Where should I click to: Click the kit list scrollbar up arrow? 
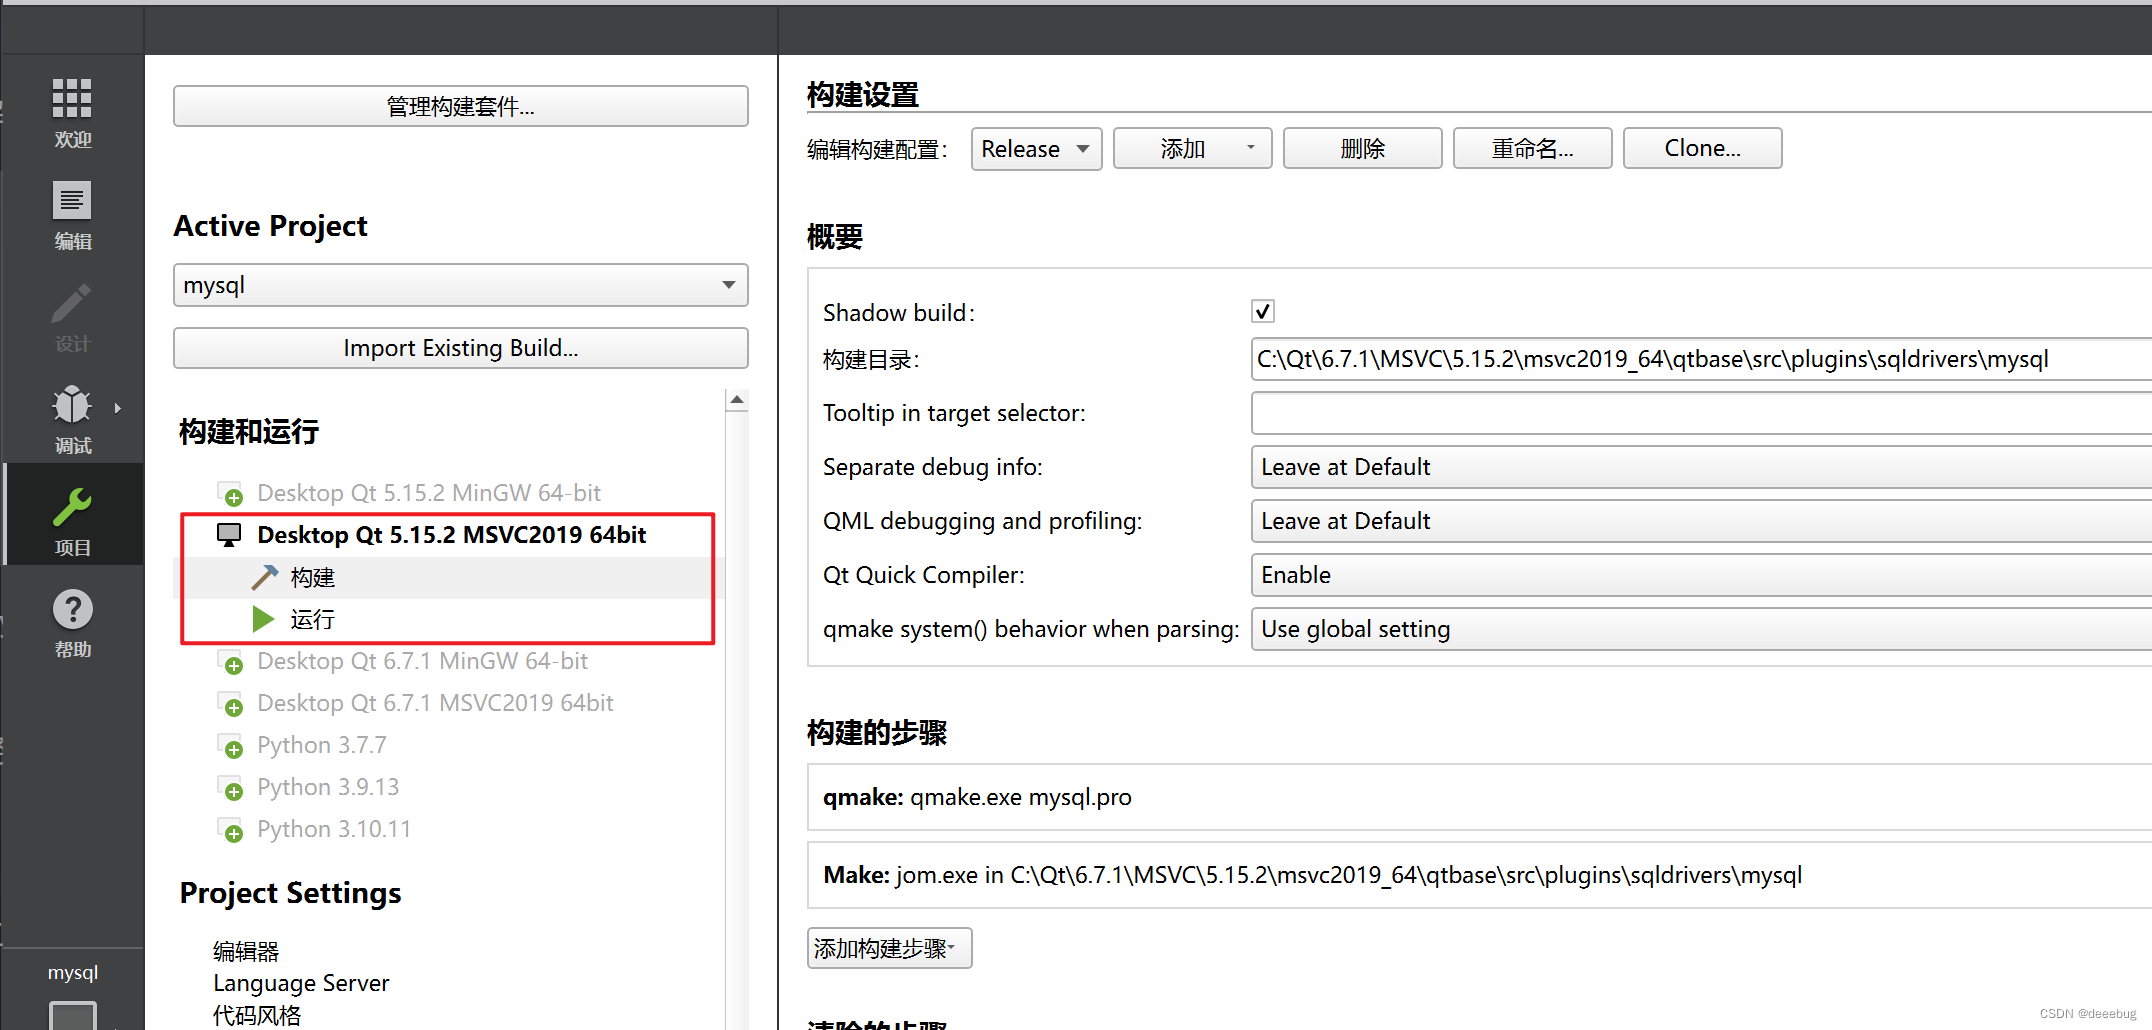coord(737,400)
